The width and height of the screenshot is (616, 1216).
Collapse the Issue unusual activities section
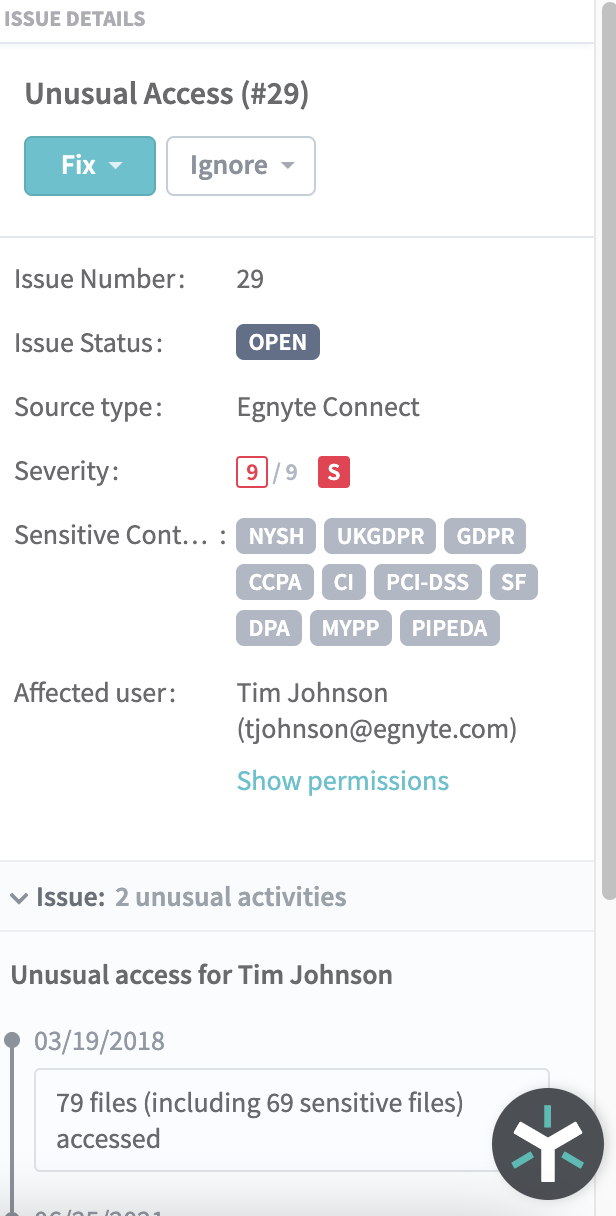(x=19, y=897)
